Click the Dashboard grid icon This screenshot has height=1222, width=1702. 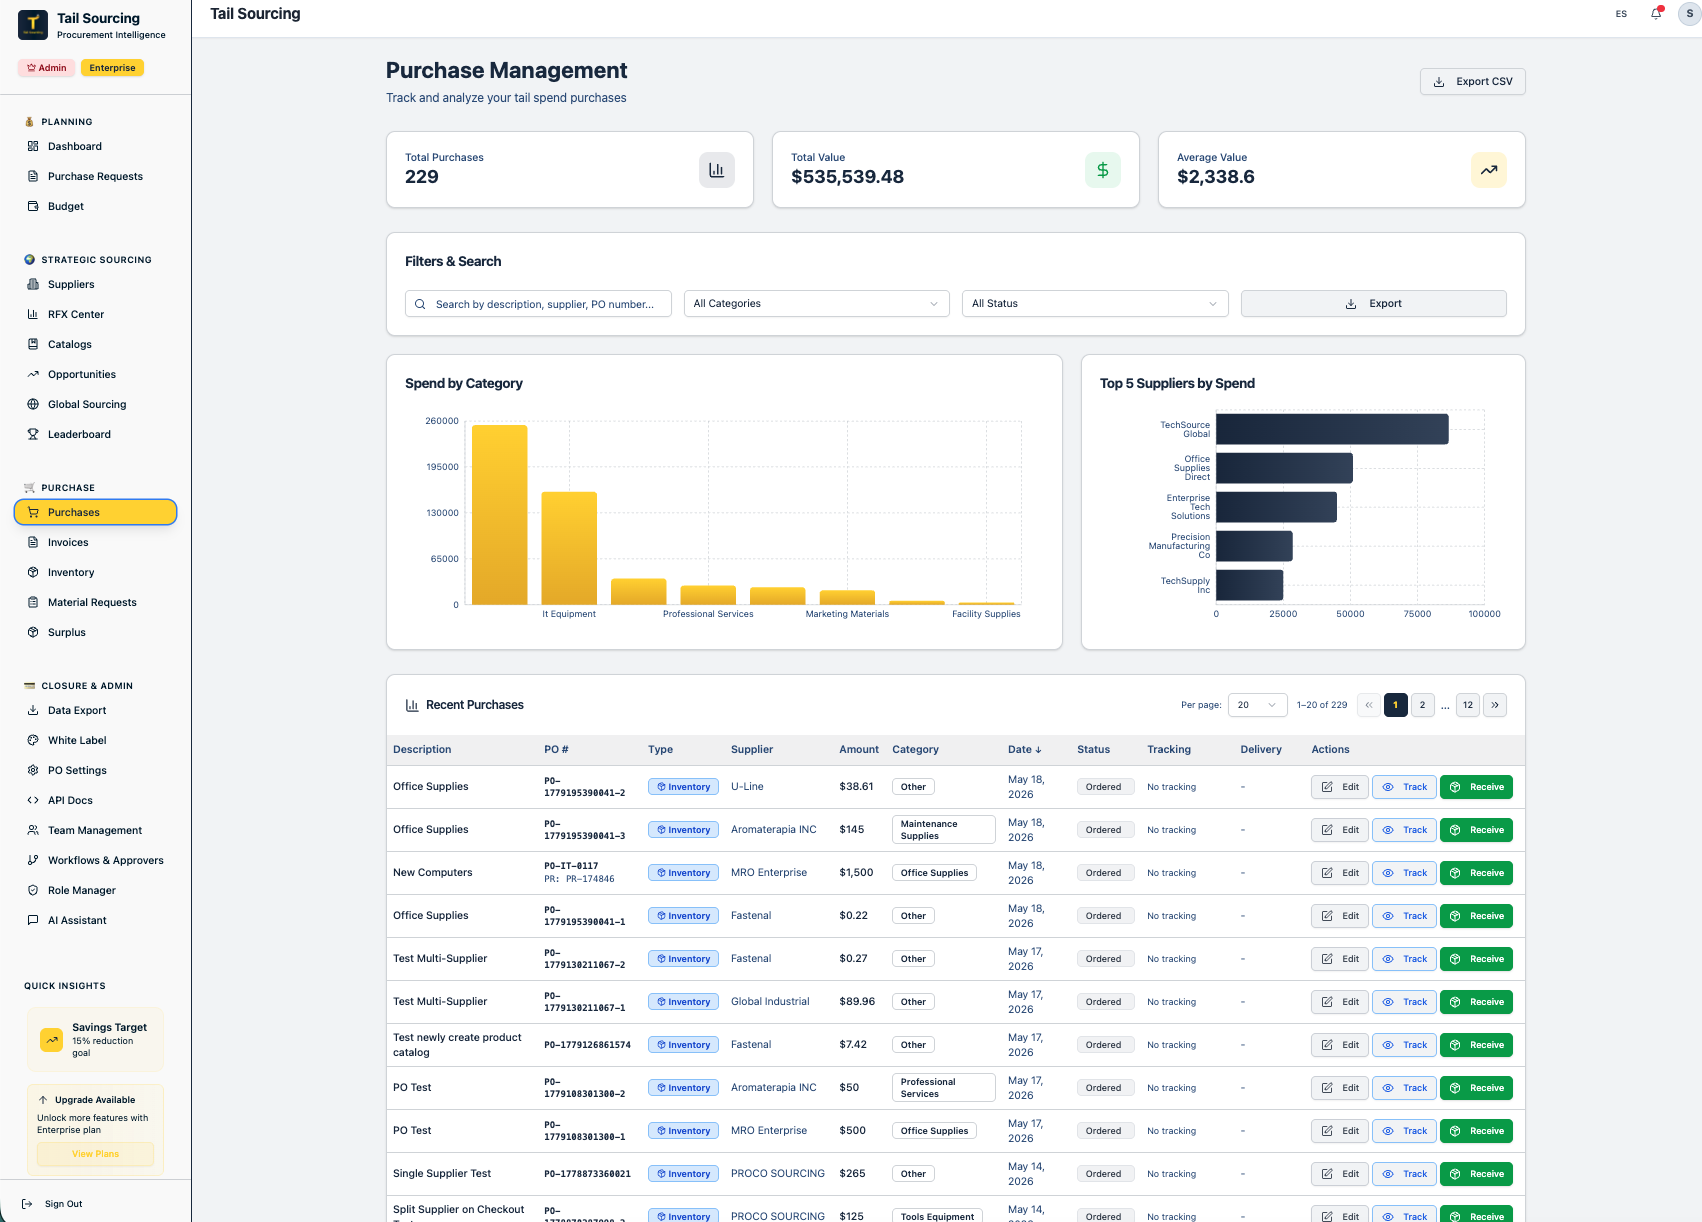(x=33, y=146)
